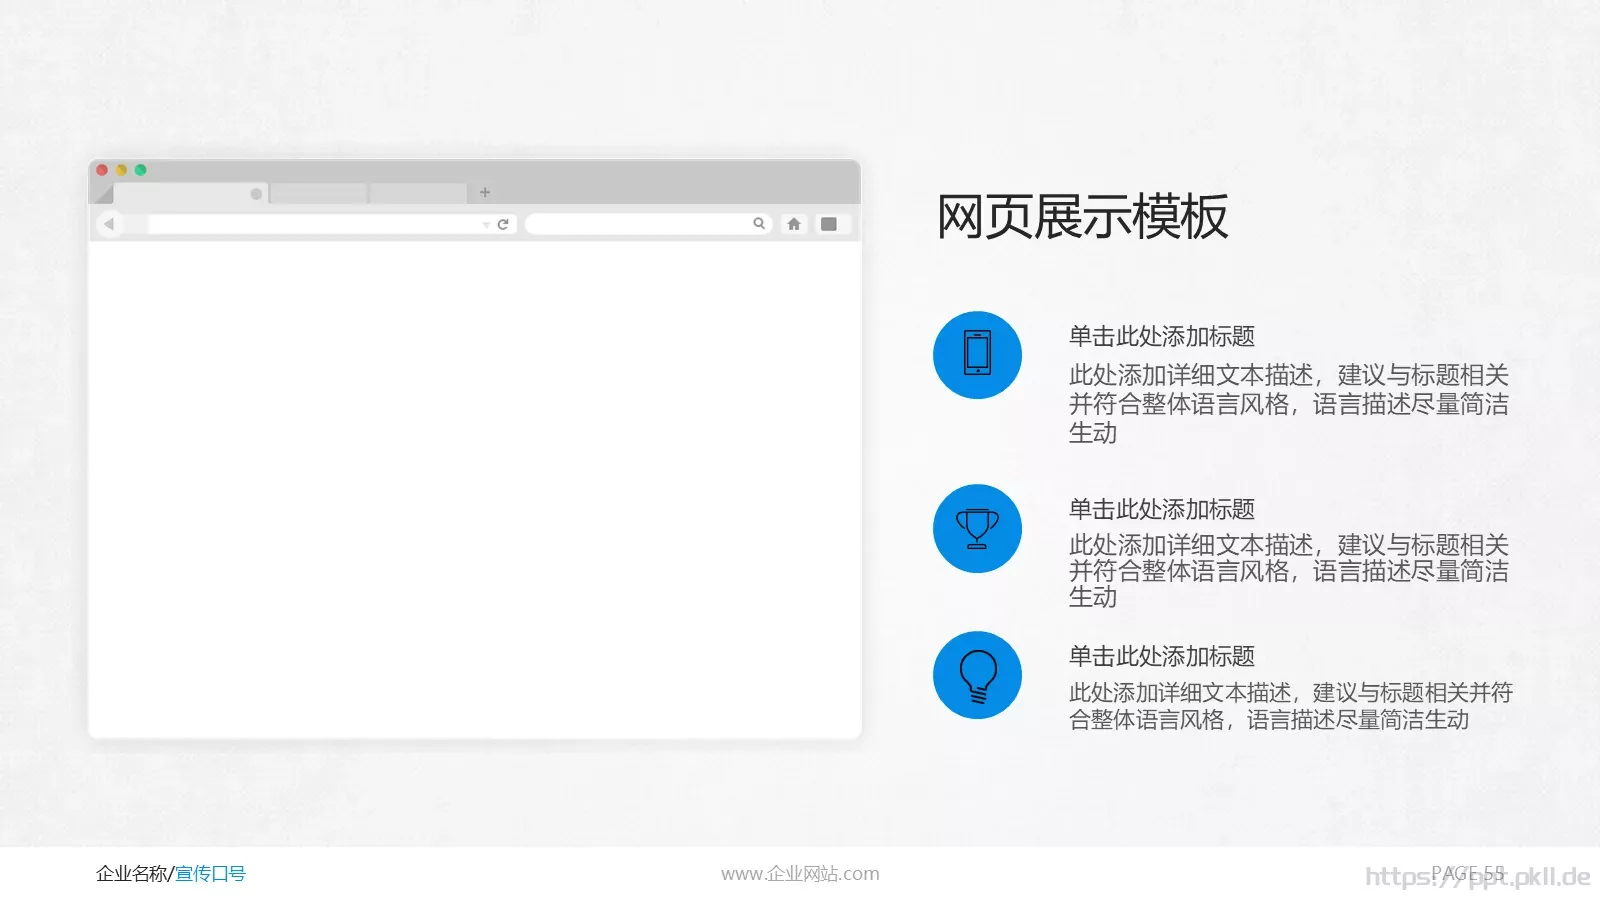Click the reload icon in the address bar
Image resolution: width=1600 pixels, height=900 pixels.
[x=503, y=224]
